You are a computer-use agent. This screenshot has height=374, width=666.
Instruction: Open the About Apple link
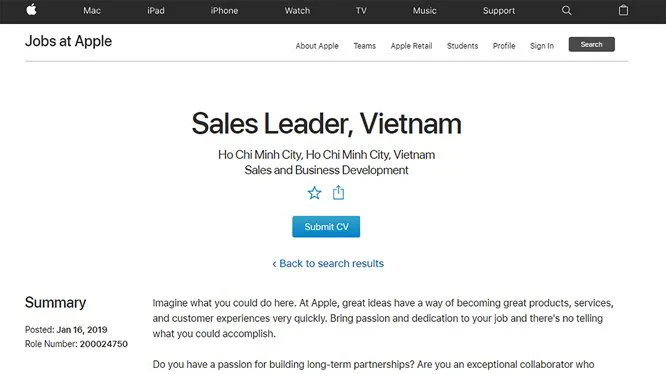click(x=317, y=46)
